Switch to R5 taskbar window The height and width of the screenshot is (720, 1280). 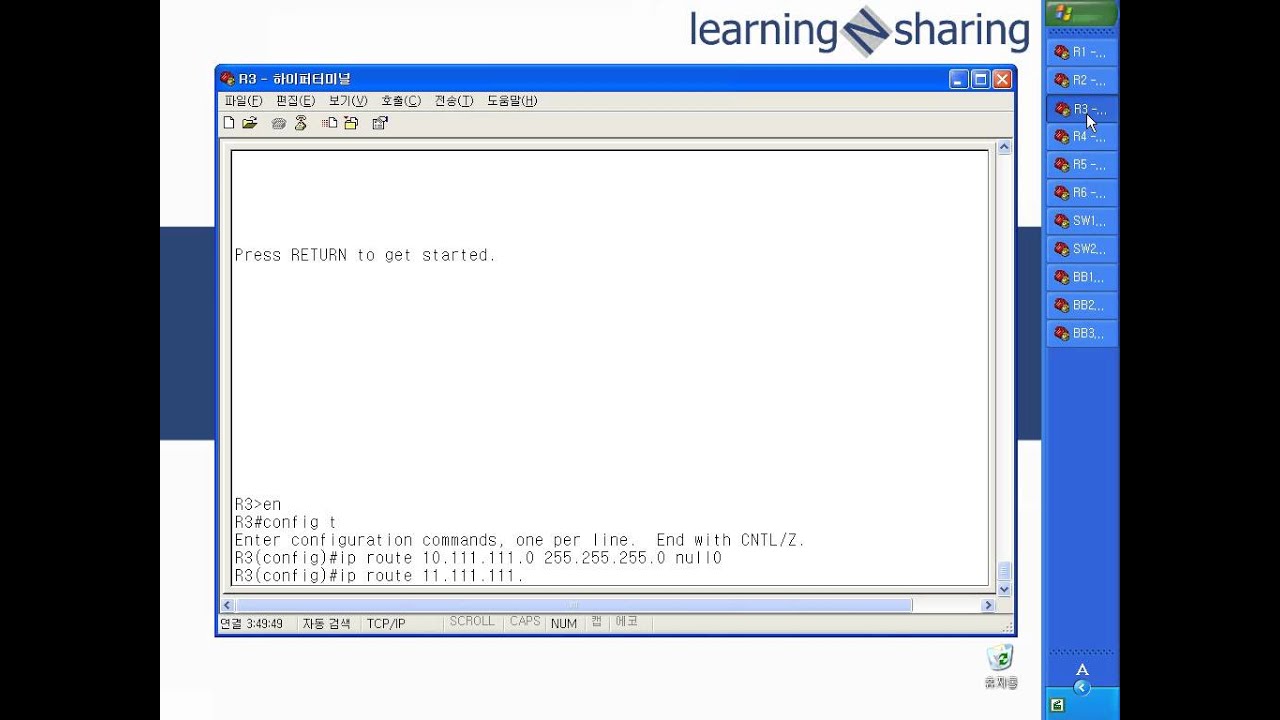point(1082,165)
